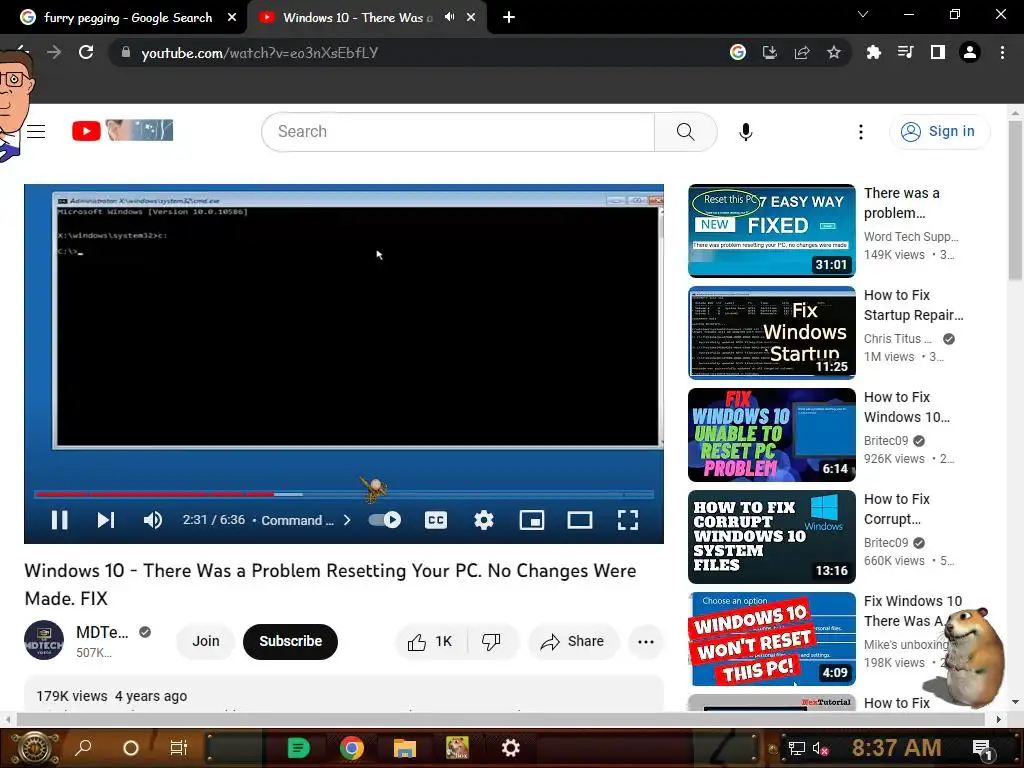Go forward in browser history
Screen dimensions: 1024x768
54,52
